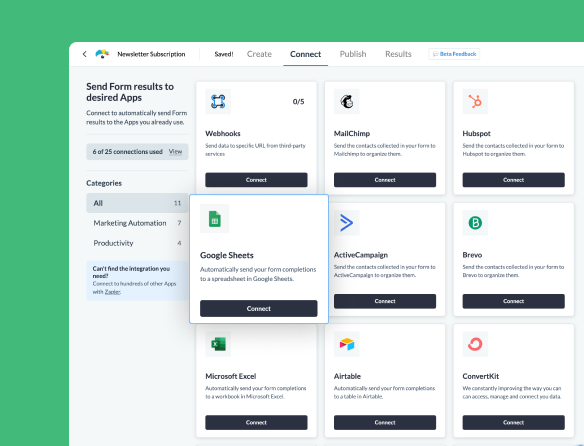The height and width of the screenshot is (446, 584).
Task: Click the Beta Feedback button
Action: 454,54
